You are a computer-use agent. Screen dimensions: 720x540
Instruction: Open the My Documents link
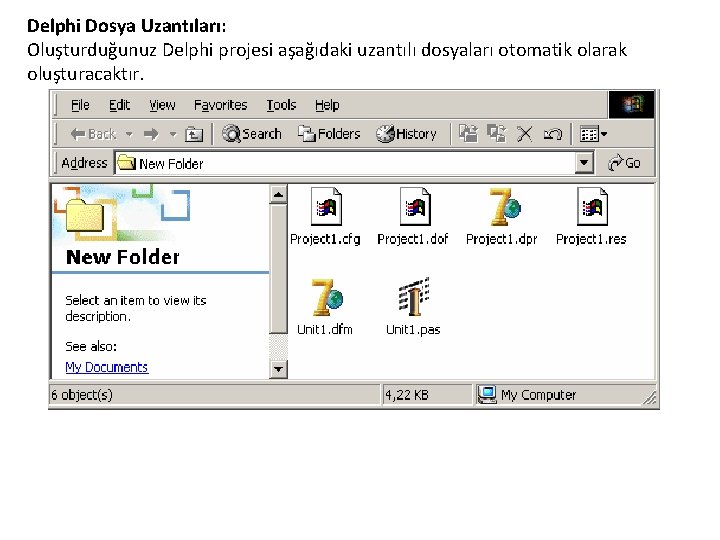pos(107,367)
